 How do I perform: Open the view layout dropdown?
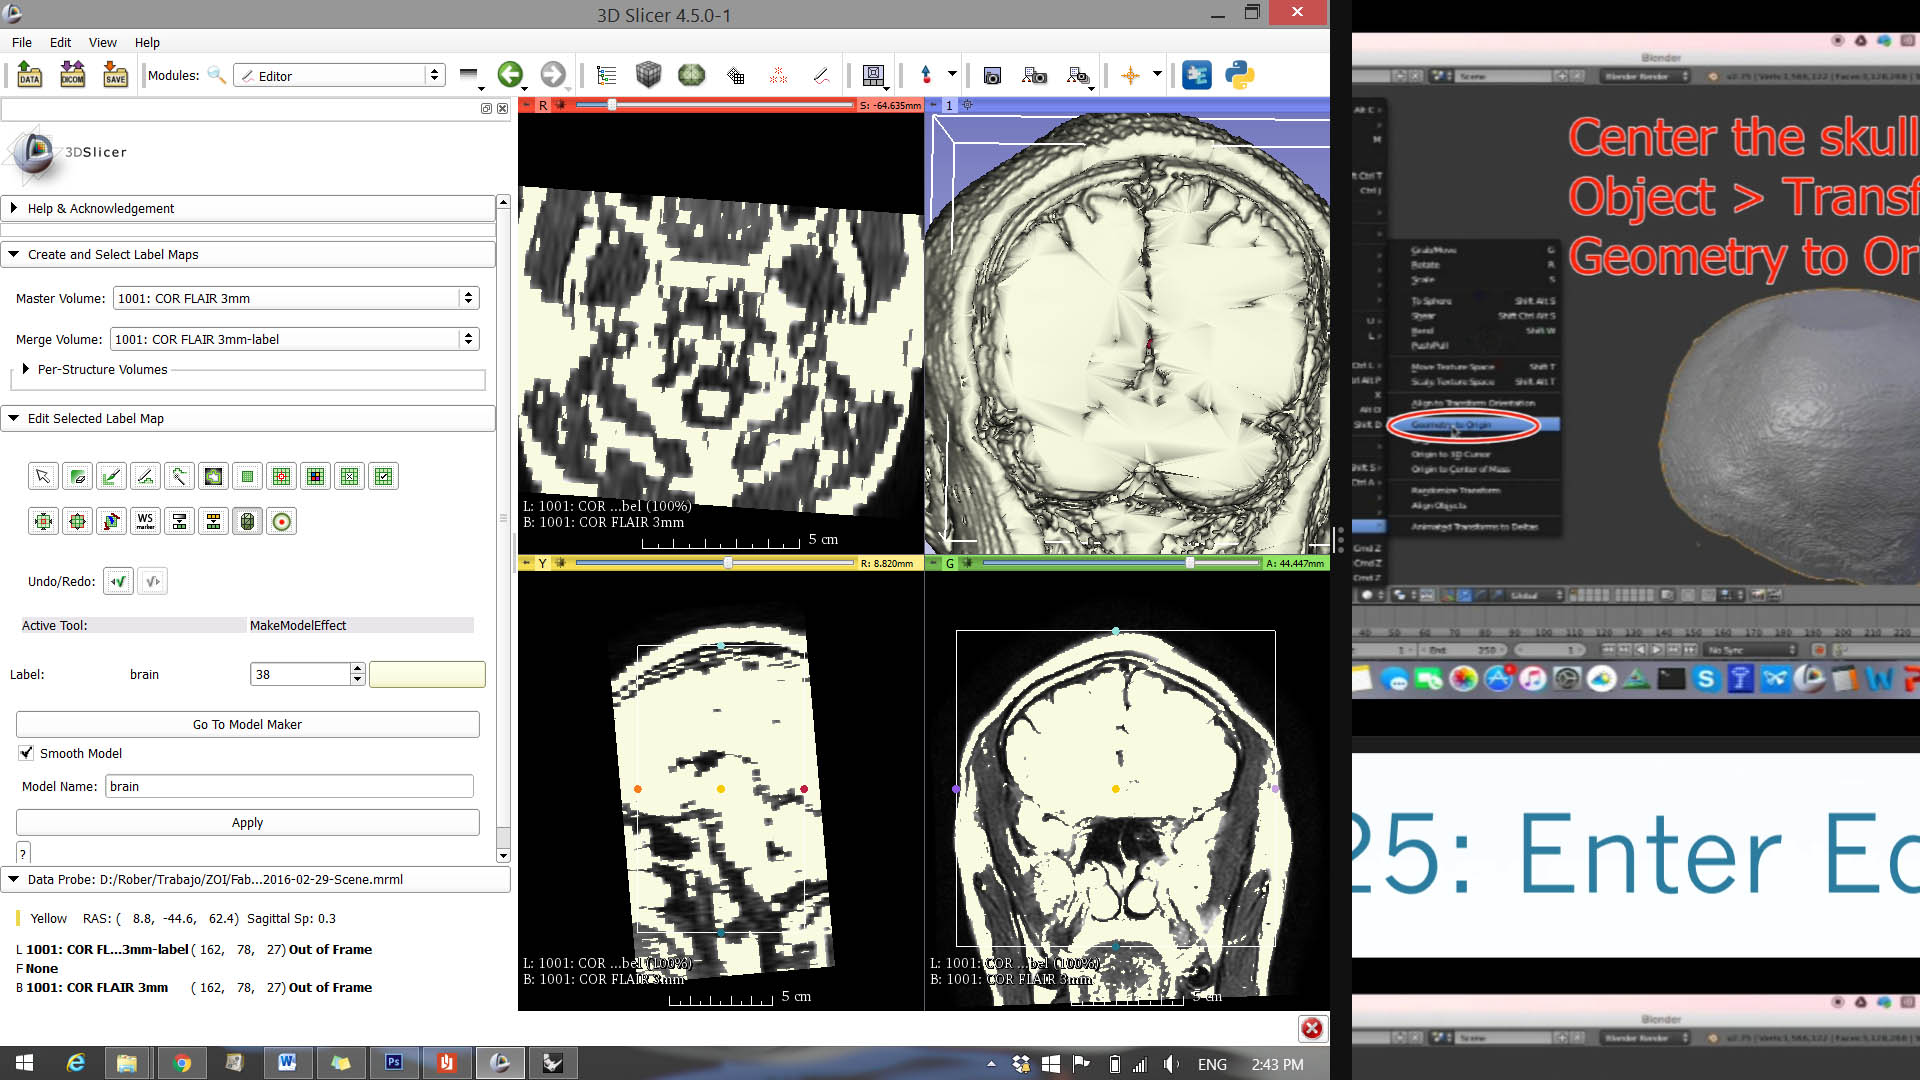coord(875,75)
